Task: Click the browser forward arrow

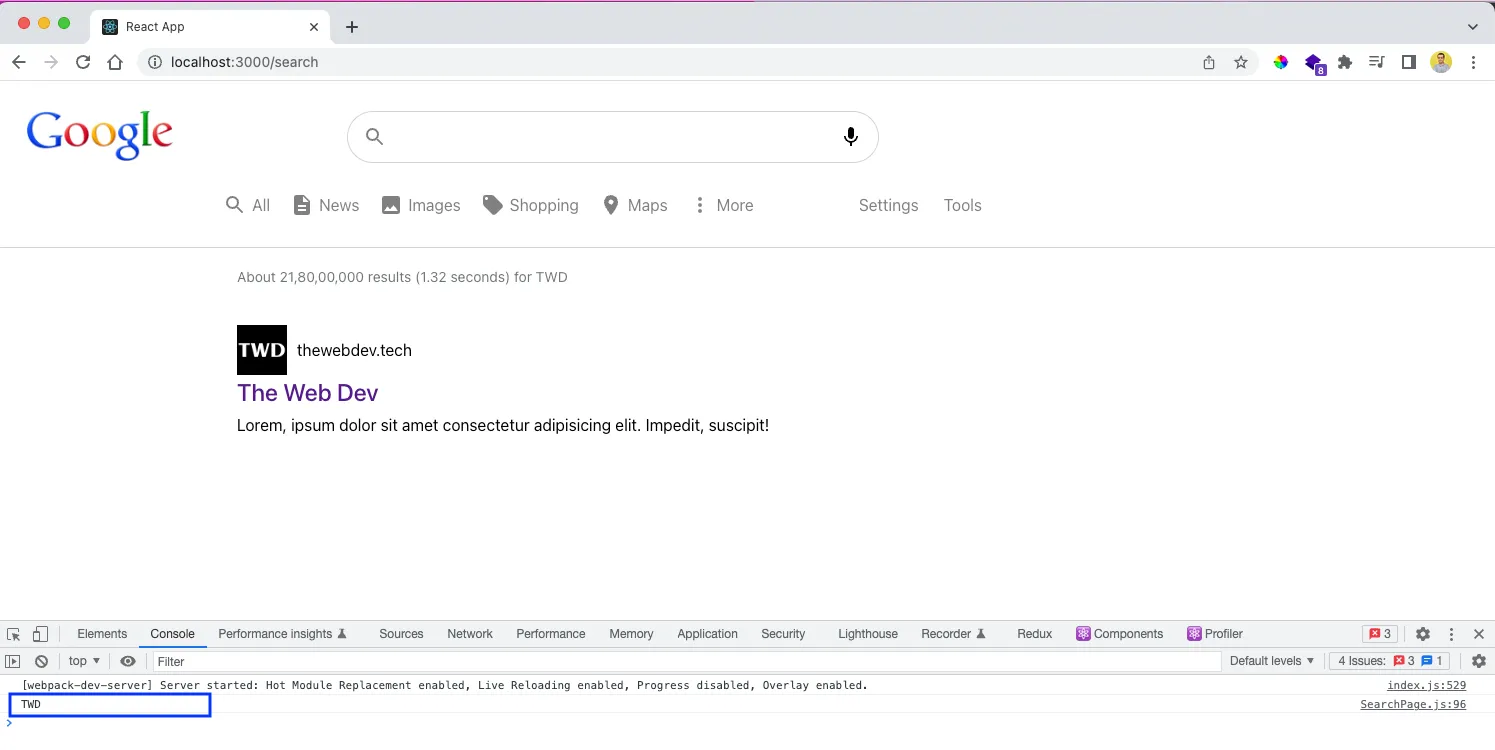Action: pos(51,62)
